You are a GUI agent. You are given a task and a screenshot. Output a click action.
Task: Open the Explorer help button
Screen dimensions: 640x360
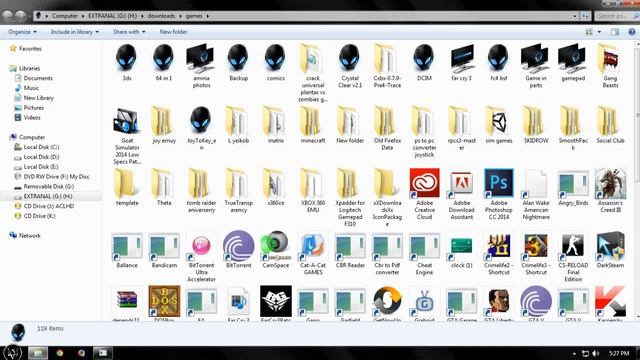coord(631,32)
